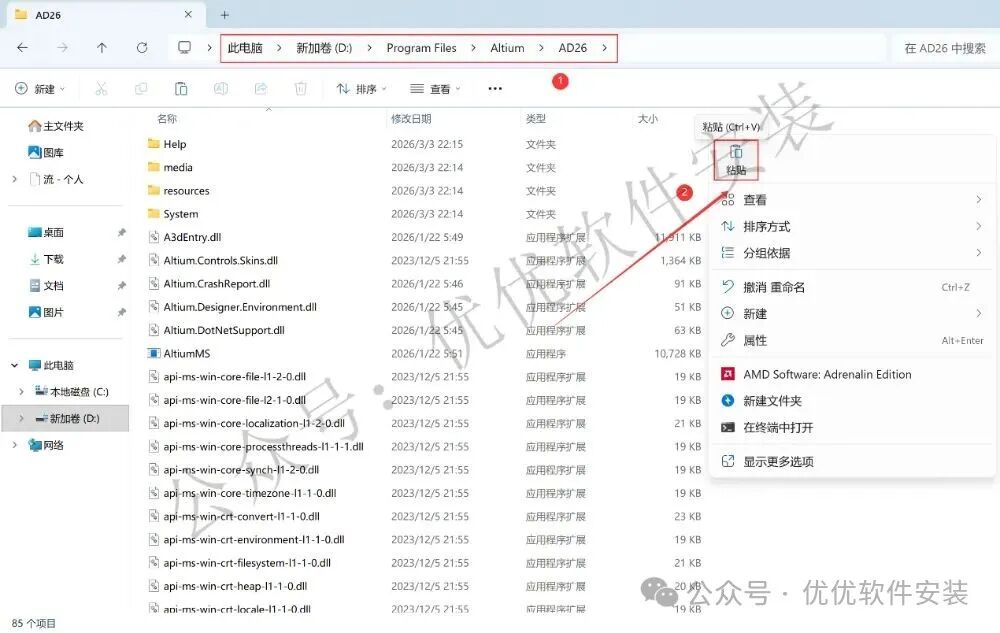Open 排序方式 in the context menu

852,226
